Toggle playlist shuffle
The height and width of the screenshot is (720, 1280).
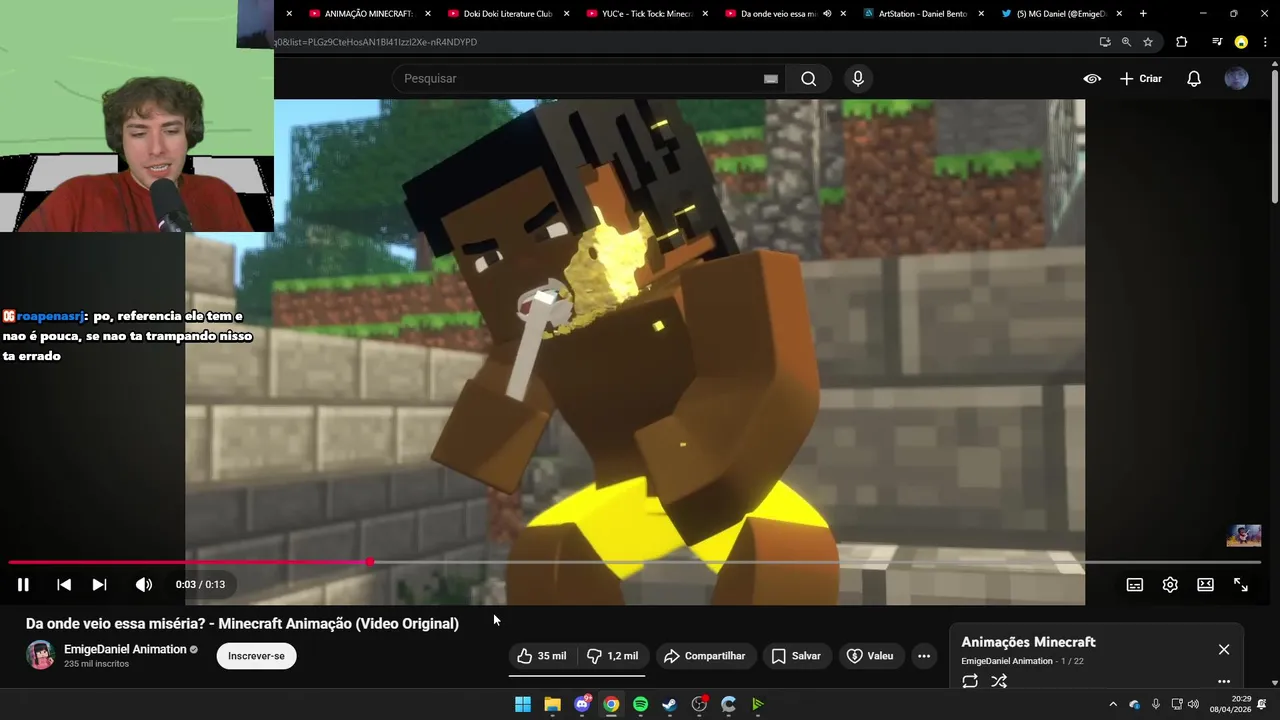click(999, 681)
